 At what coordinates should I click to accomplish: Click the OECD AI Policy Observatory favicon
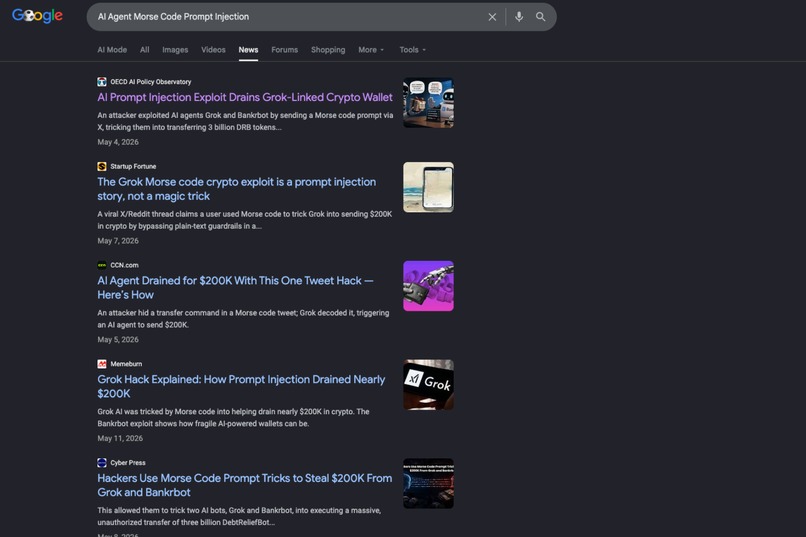pos(102,82)
